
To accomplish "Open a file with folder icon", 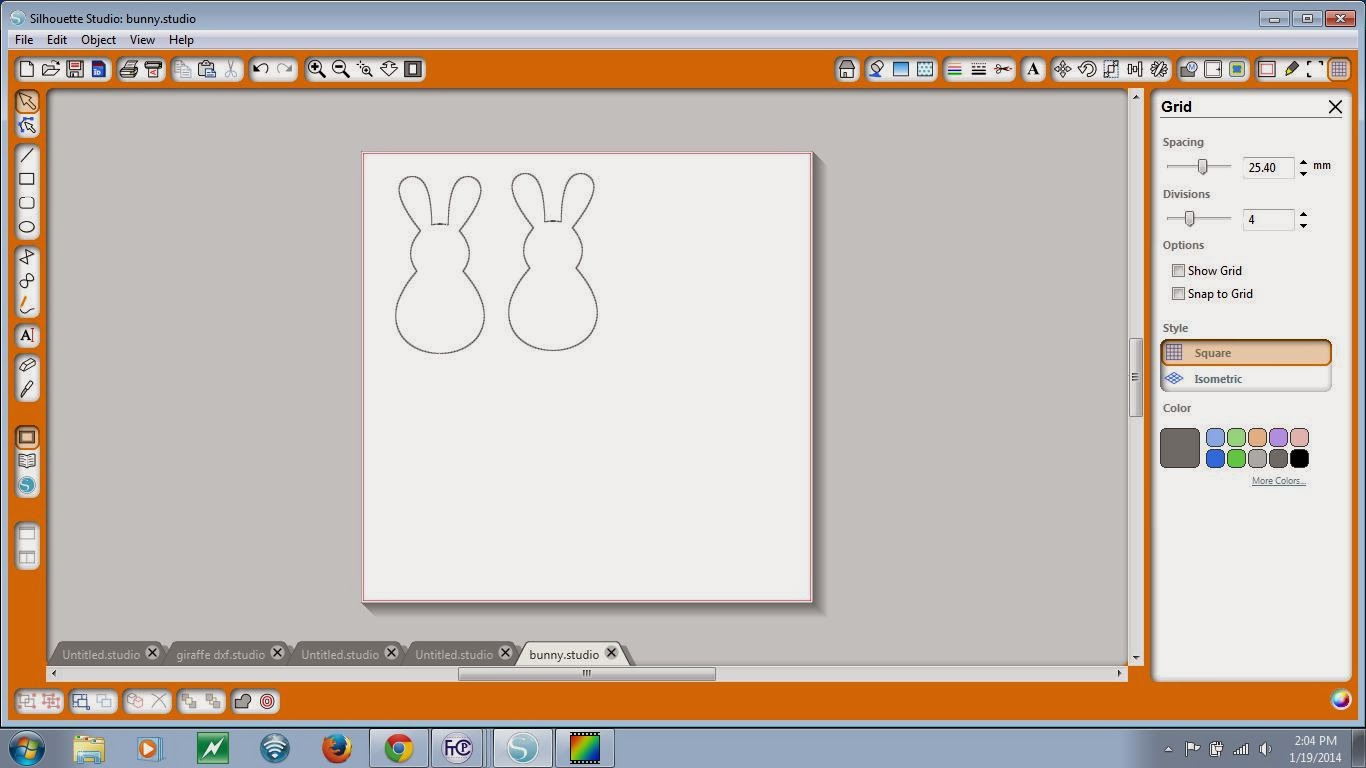I will tap(51, 69).
